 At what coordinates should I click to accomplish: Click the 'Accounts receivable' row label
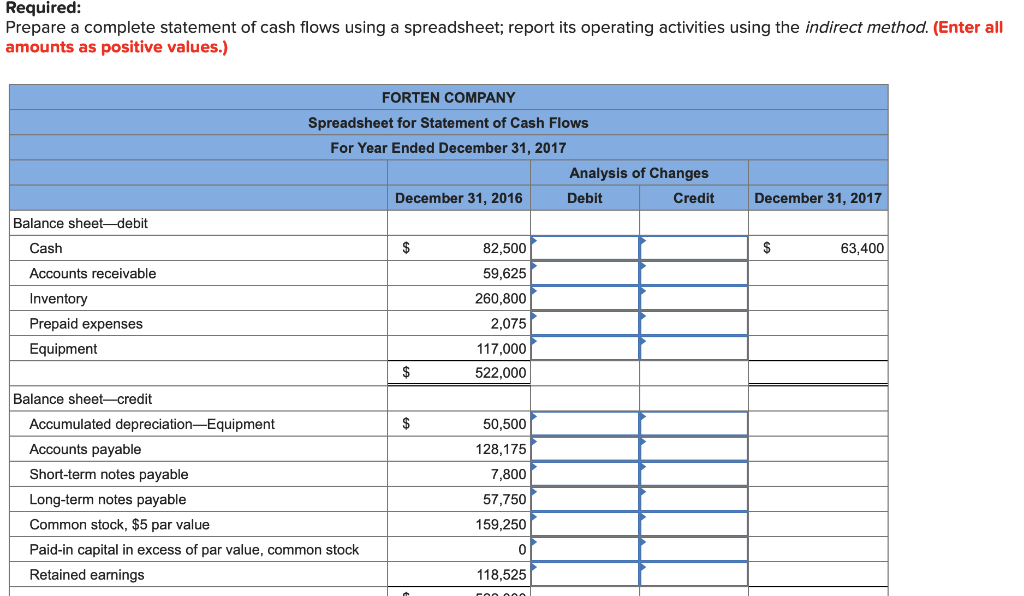93,274
